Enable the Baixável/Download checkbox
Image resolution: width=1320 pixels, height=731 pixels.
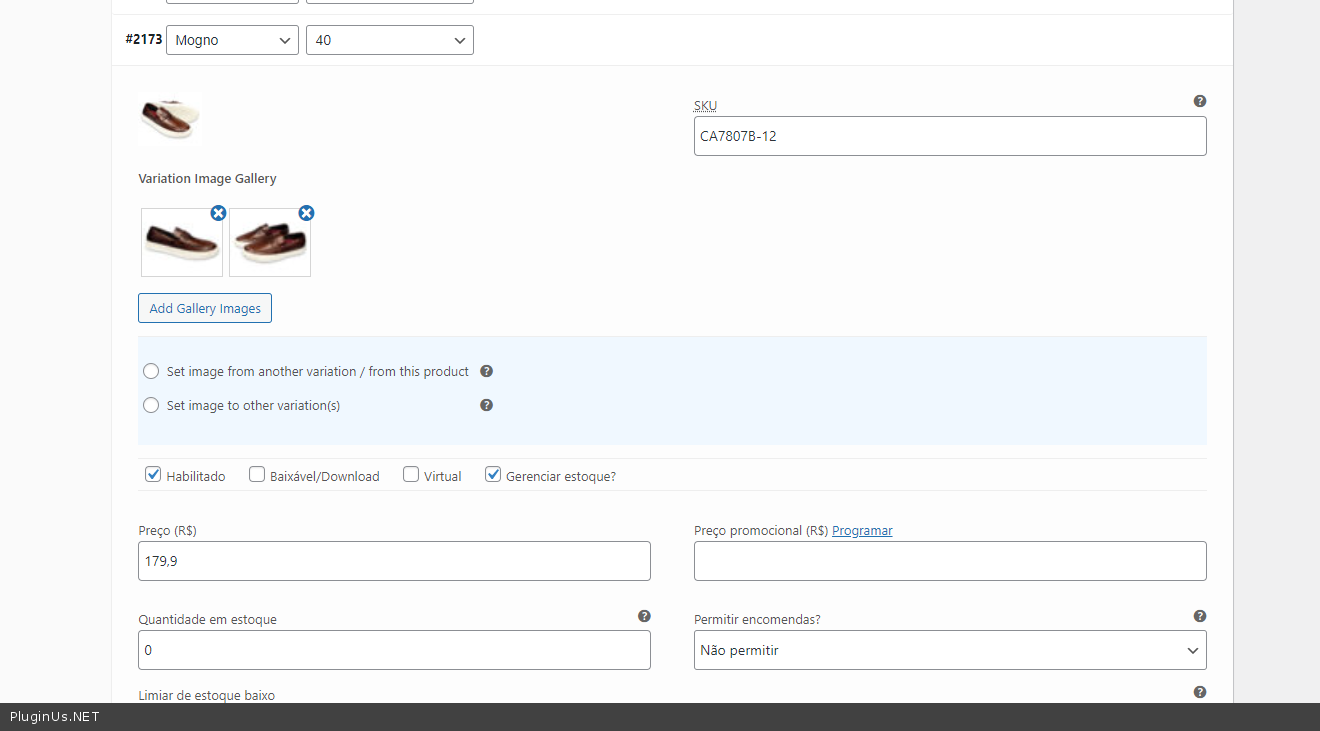pyautogui.click(x=257, y=475)
